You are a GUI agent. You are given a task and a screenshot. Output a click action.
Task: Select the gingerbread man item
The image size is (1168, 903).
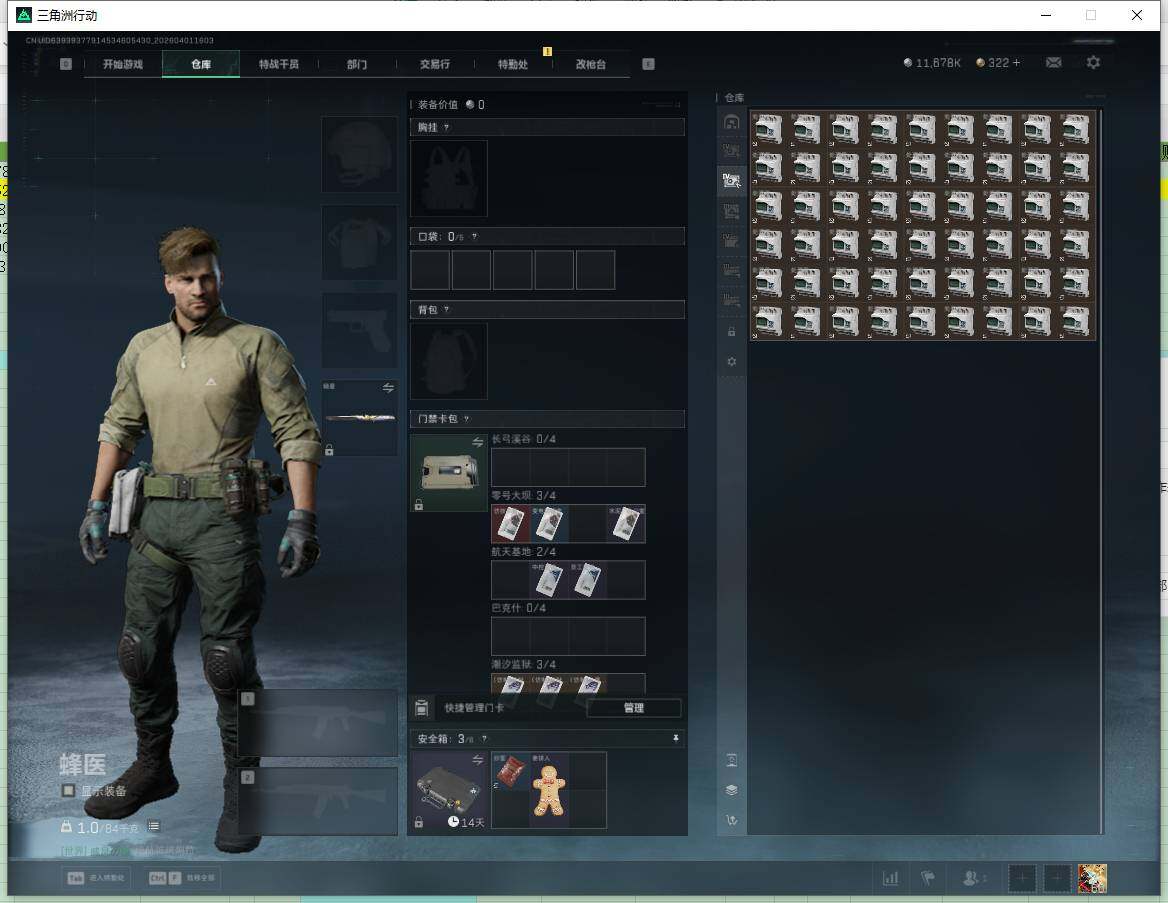click(549, 790)
